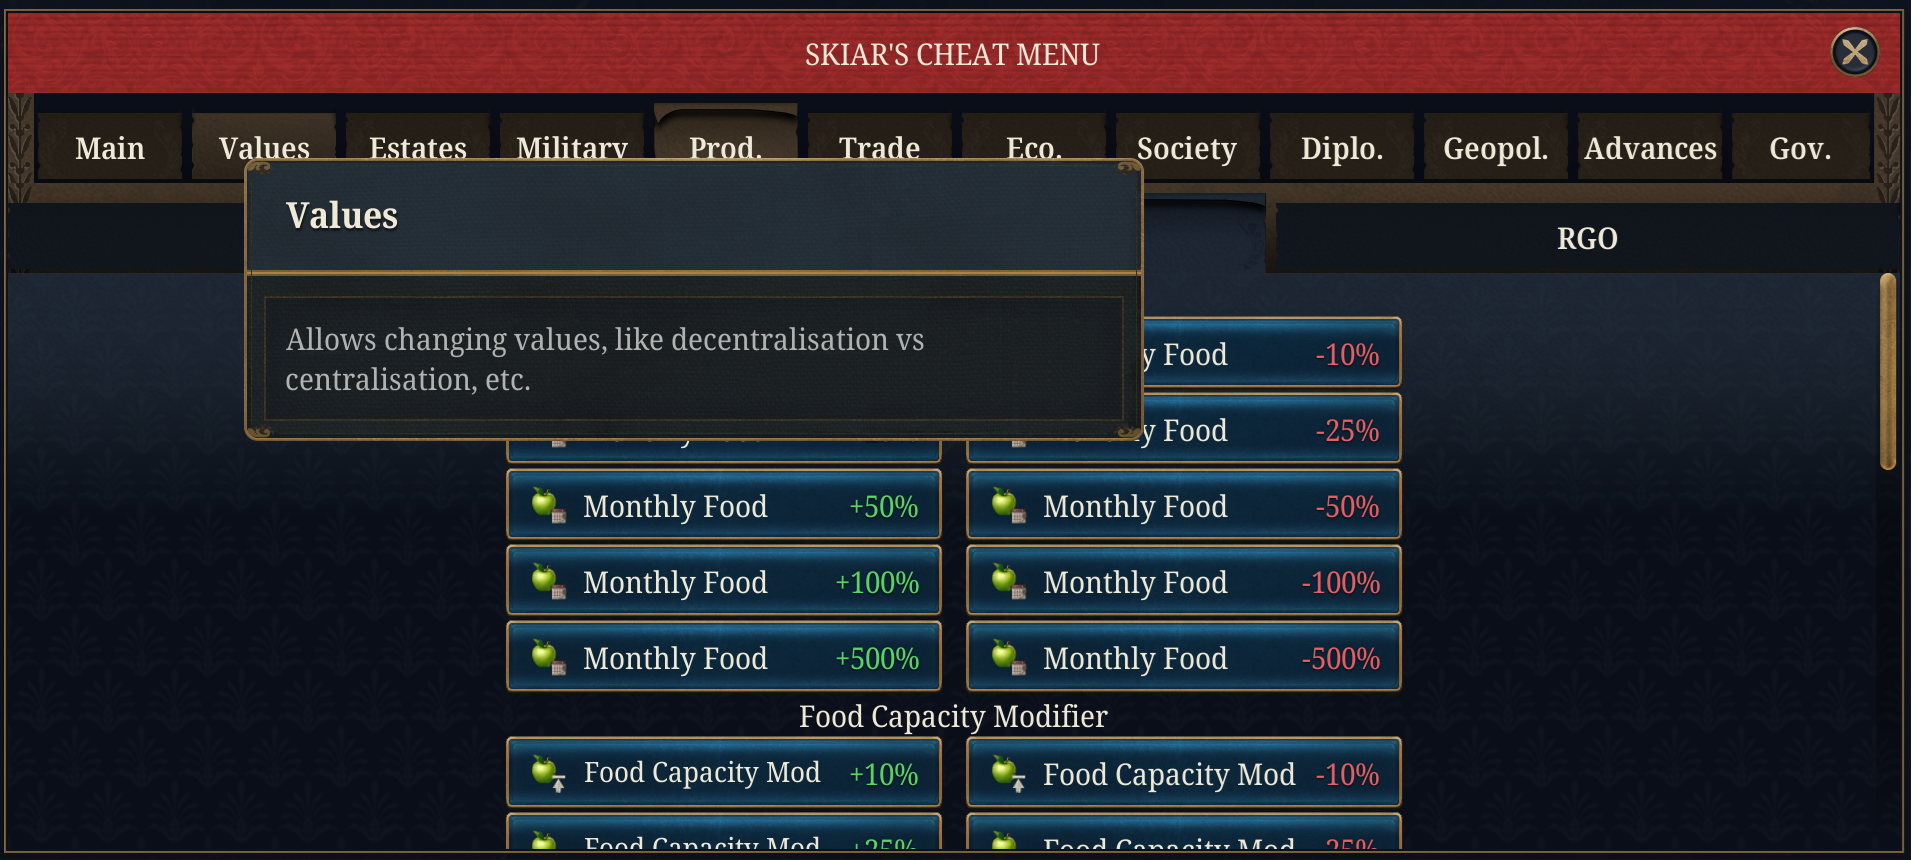The image size is (1916, 860).
Task: Click apple icon on Monthly Food -500%
Action: point(1006,656)
